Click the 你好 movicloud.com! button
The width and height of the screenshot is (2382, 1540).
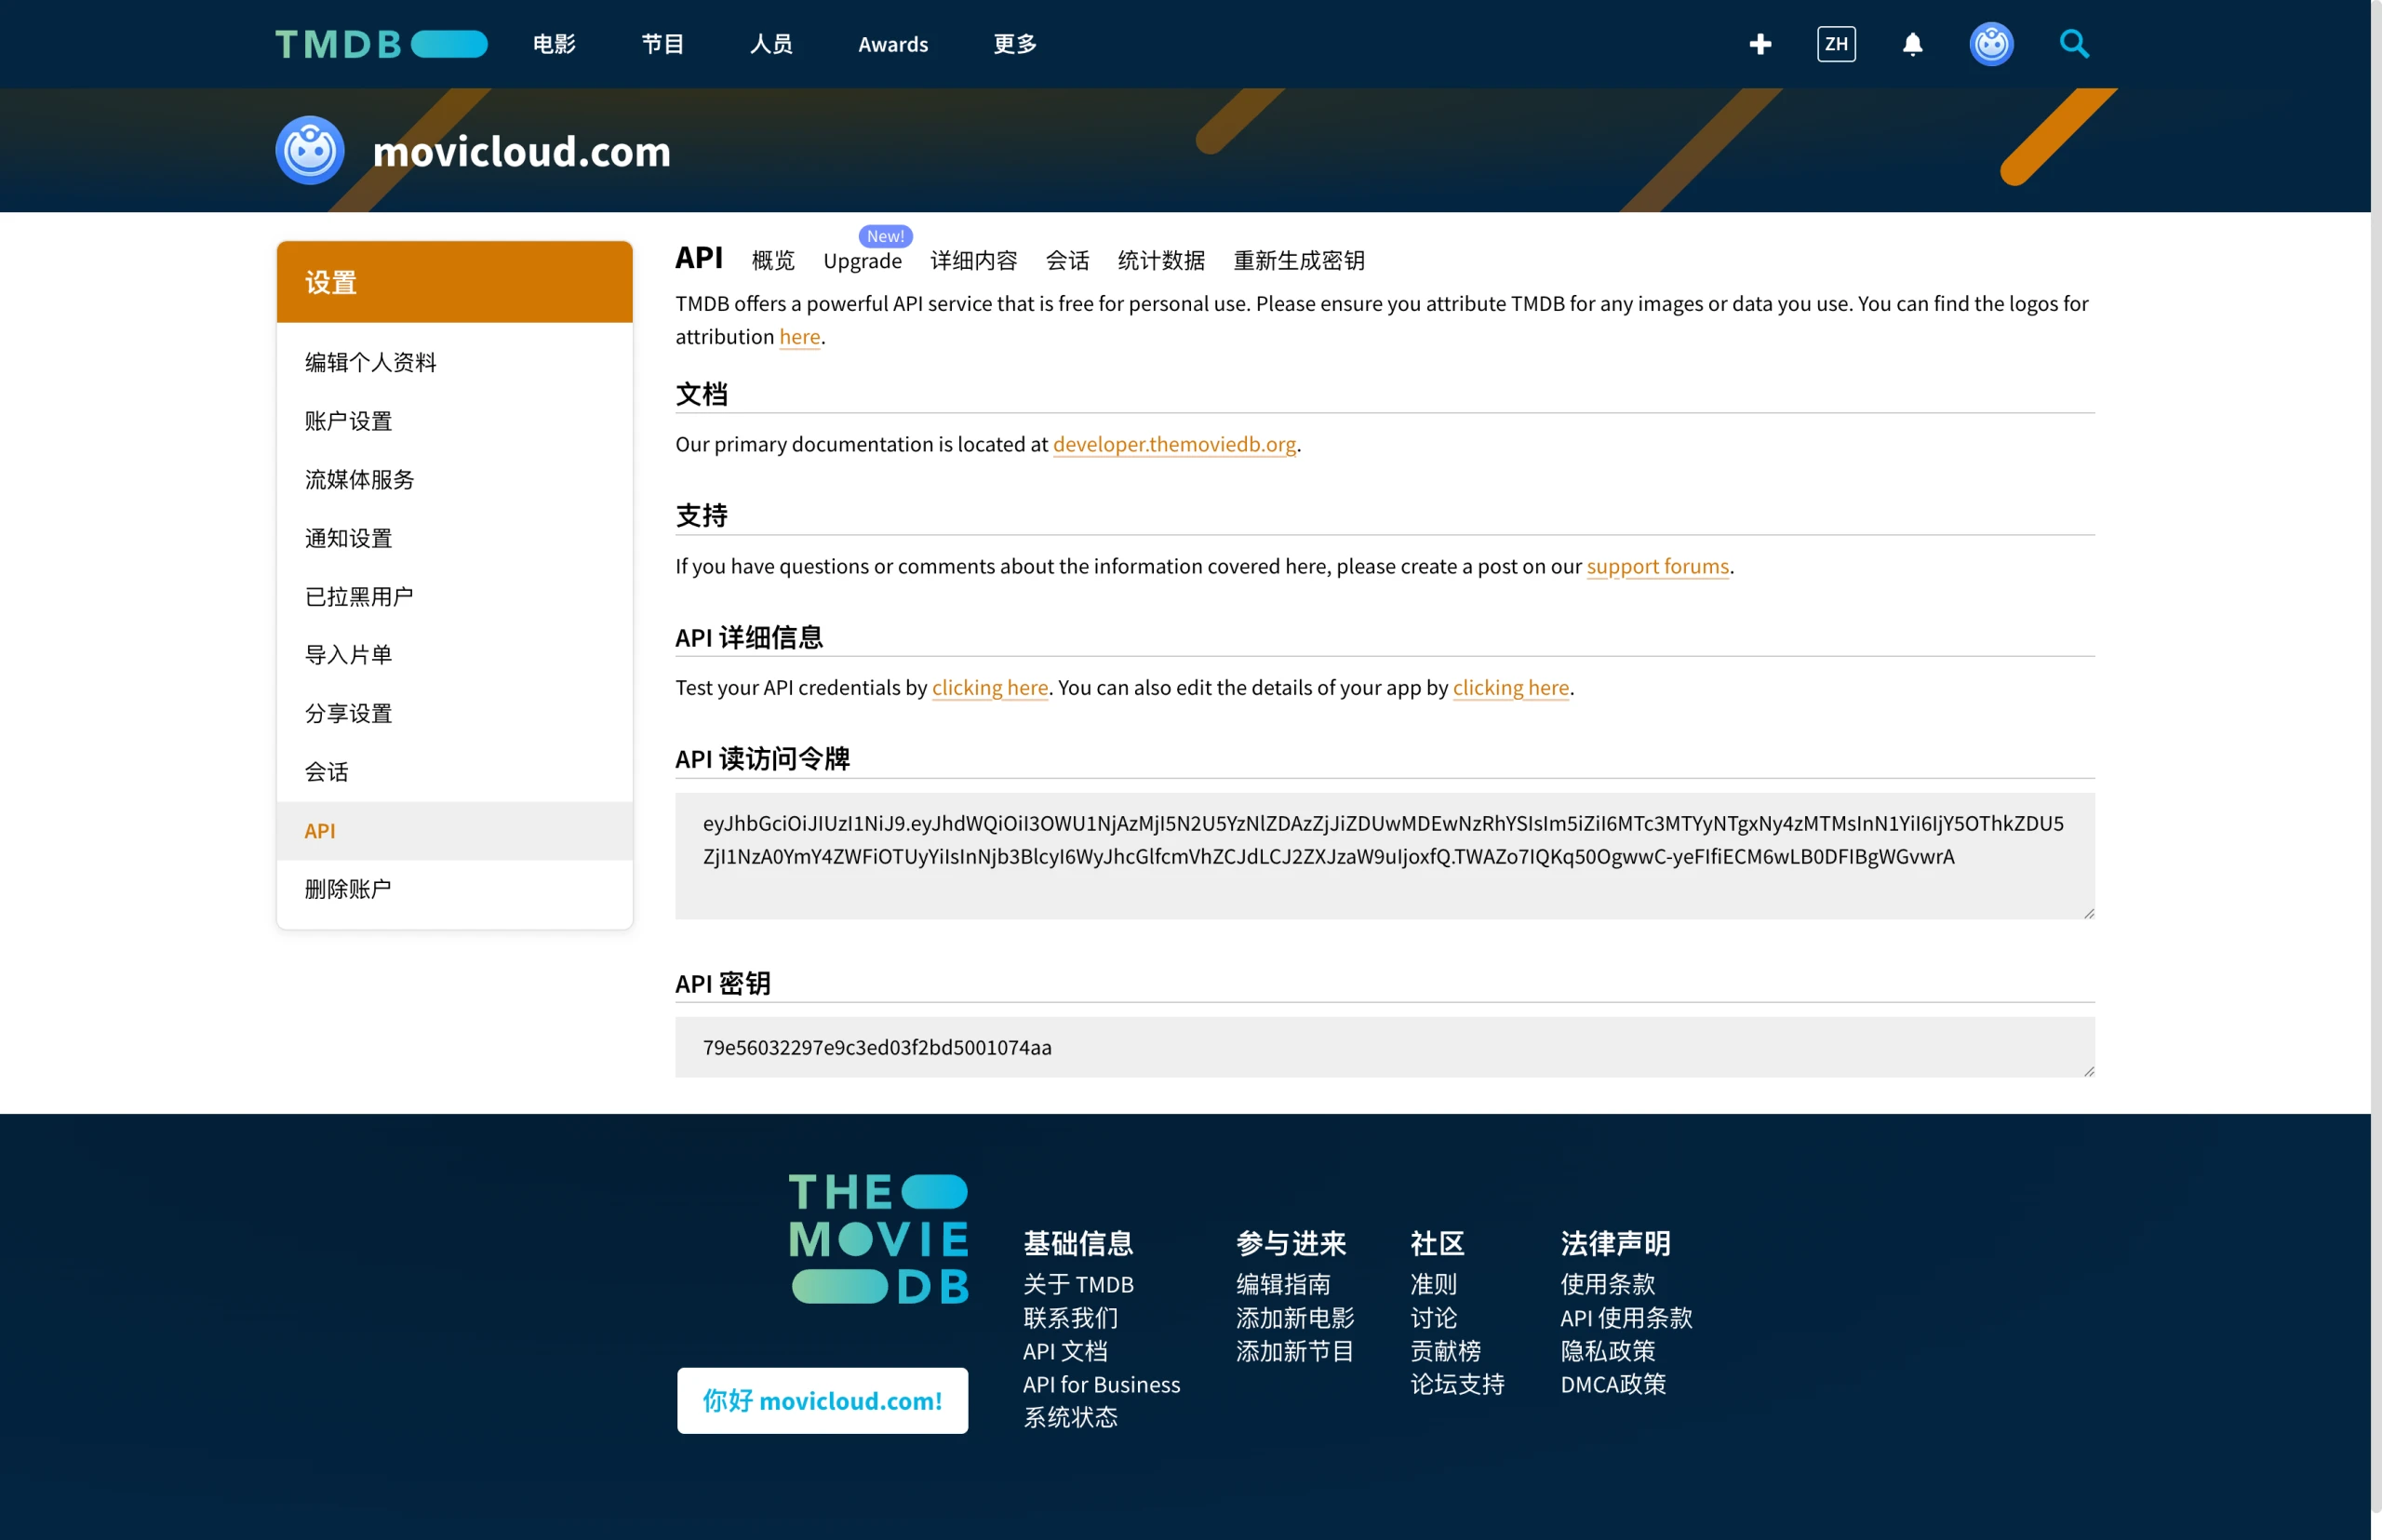[x=822, y=1400]
